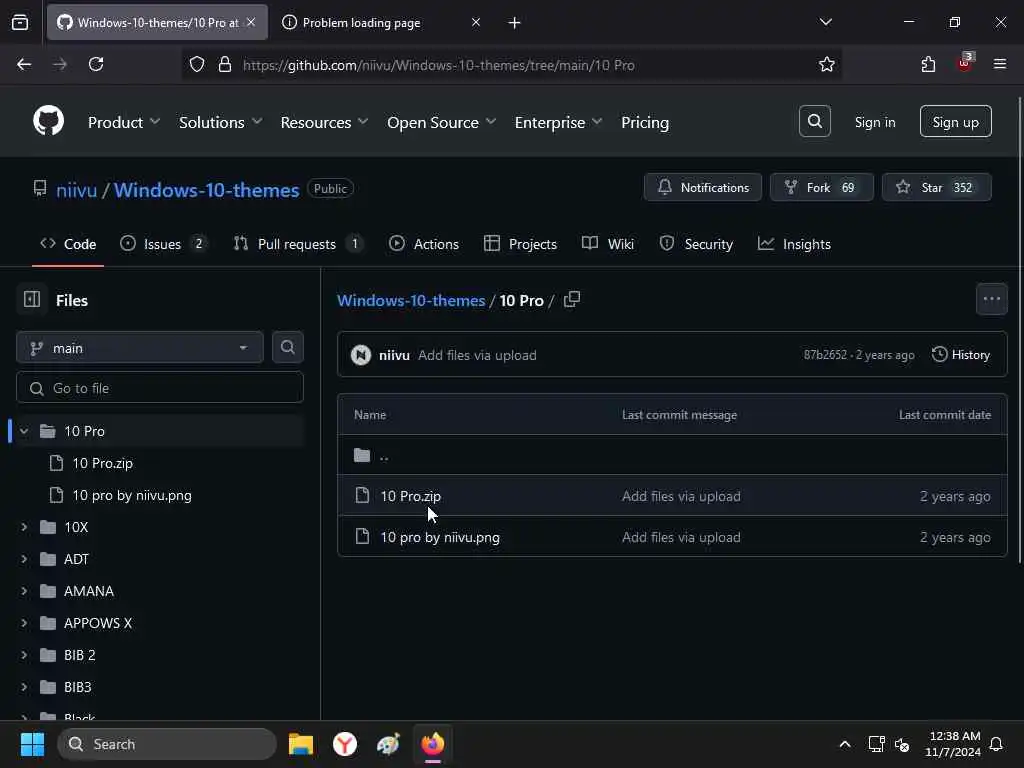
Task: Open a new browser tab with plus
Action: pyautogui.click(x=514, y=23)
